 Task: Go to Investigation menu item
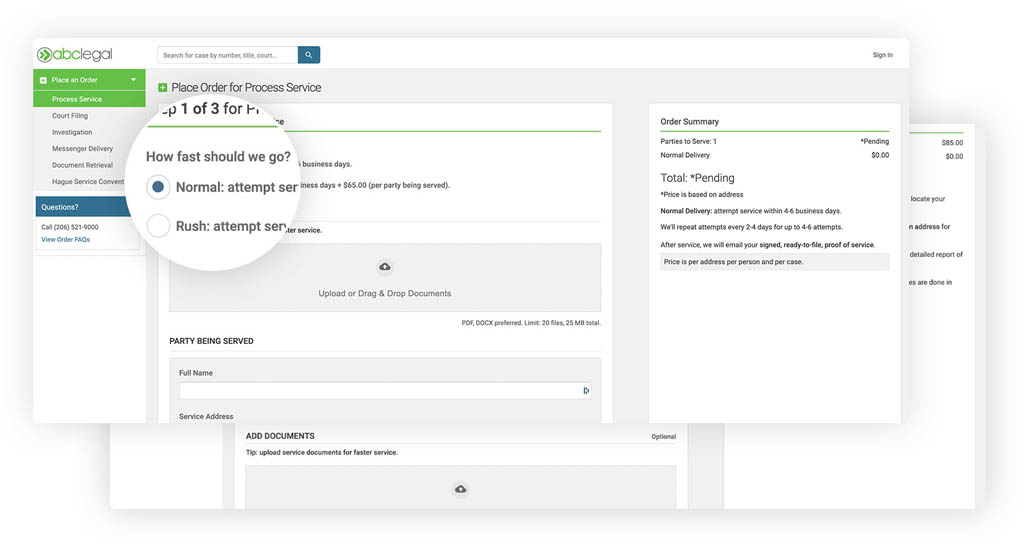(x=72, y=132)
